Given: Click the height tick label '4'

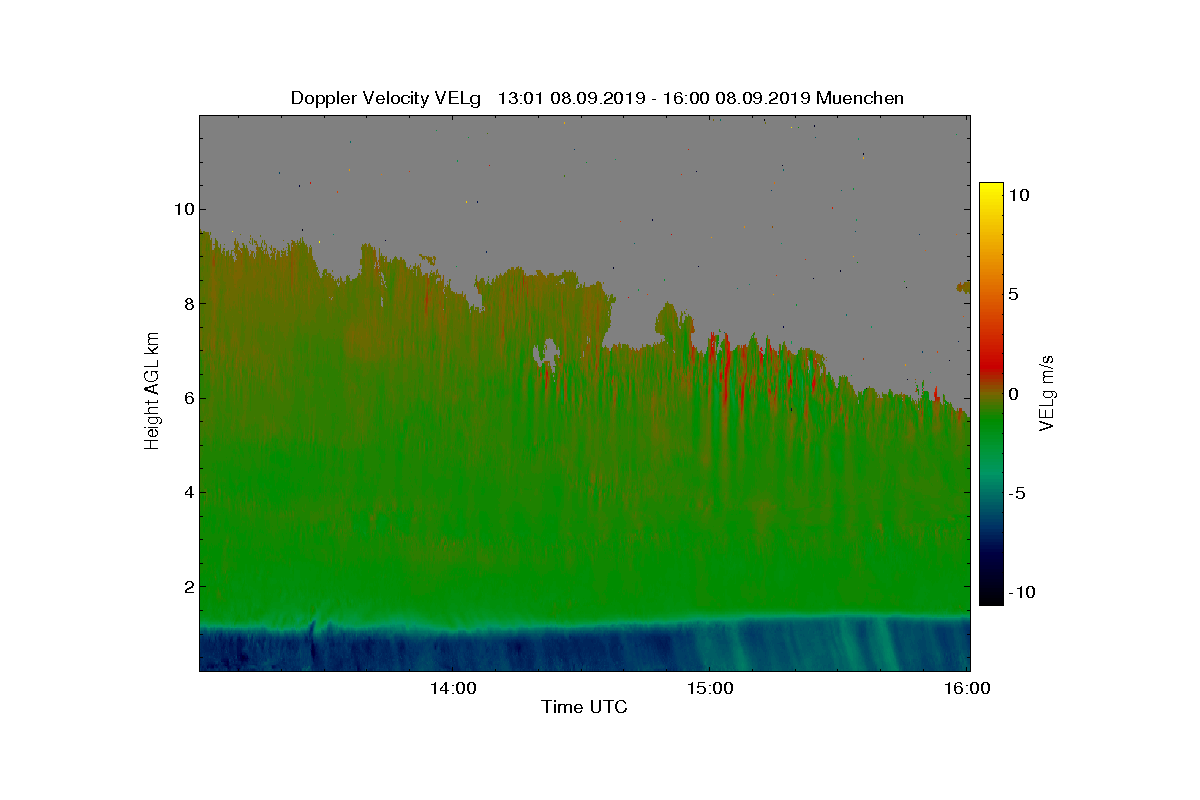Looking at the screenshot, I should click(188, 492).
